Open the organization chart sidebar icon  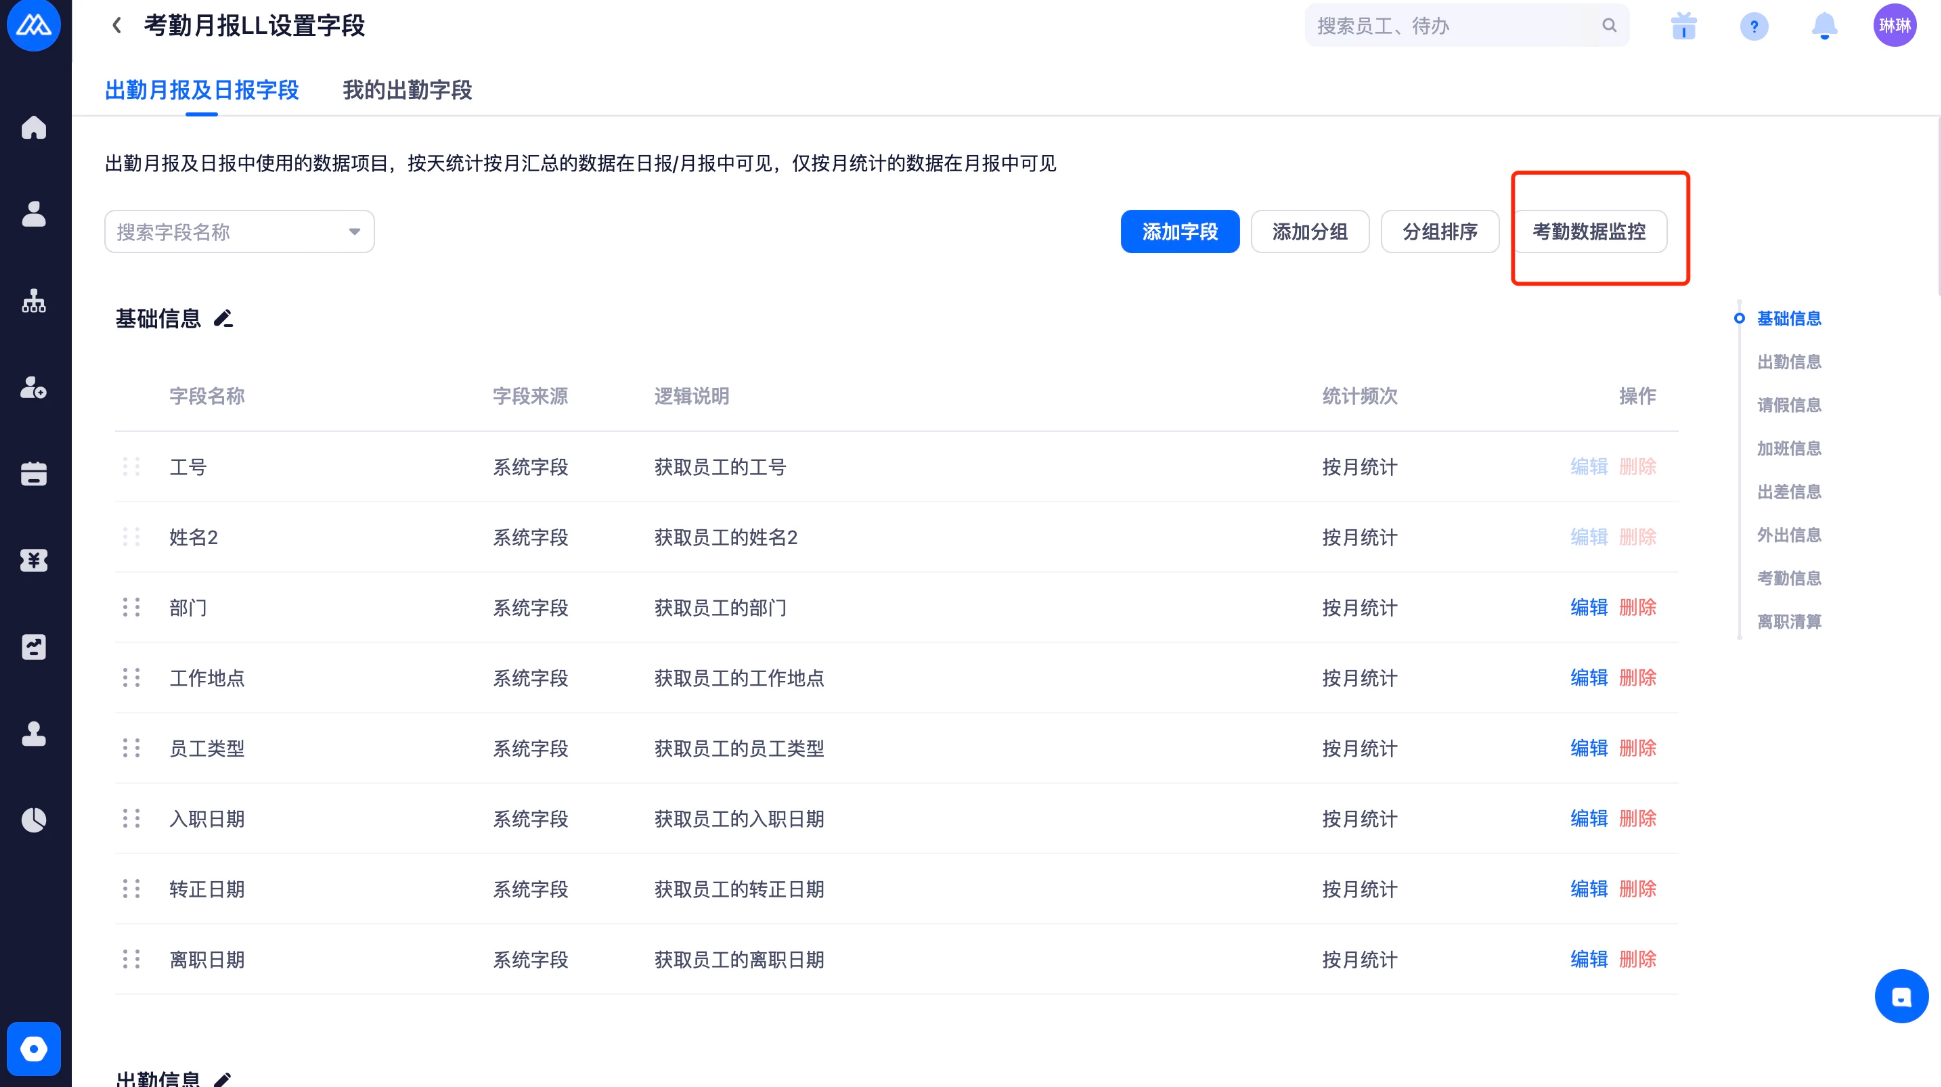(x=34, y=301)
